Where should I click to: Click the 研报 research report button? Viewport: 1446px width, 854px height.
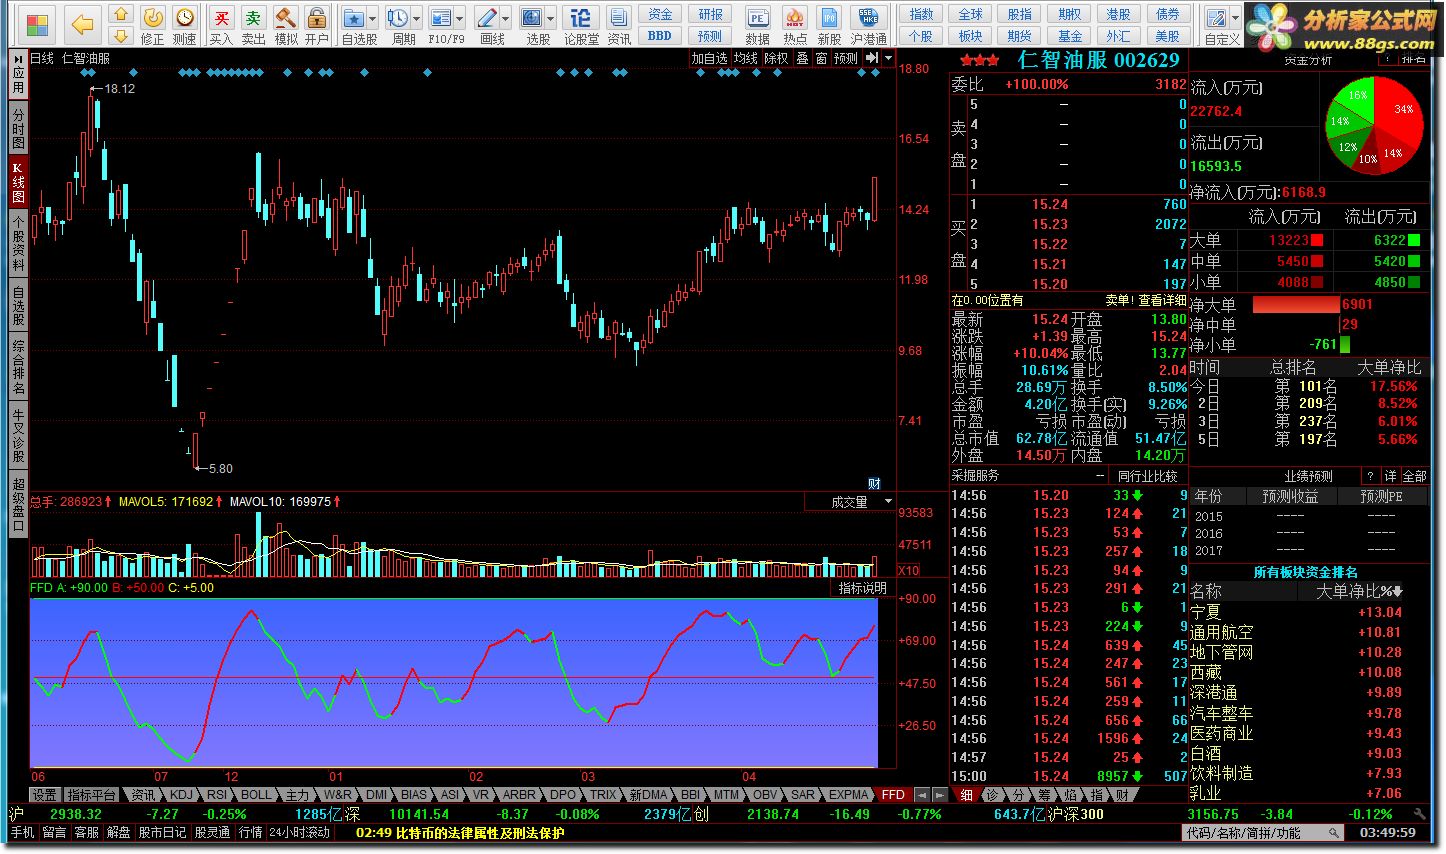[710, 14]
